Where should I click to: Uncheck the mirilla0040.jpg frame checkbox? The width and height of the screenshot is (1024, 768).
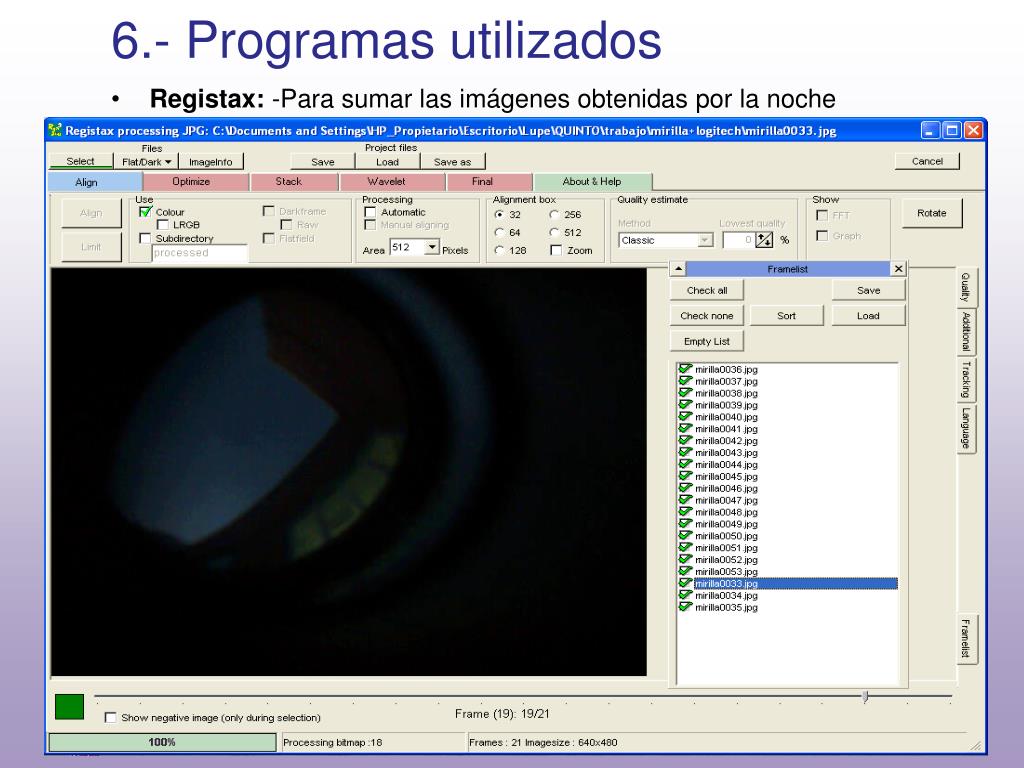[685, 417]
